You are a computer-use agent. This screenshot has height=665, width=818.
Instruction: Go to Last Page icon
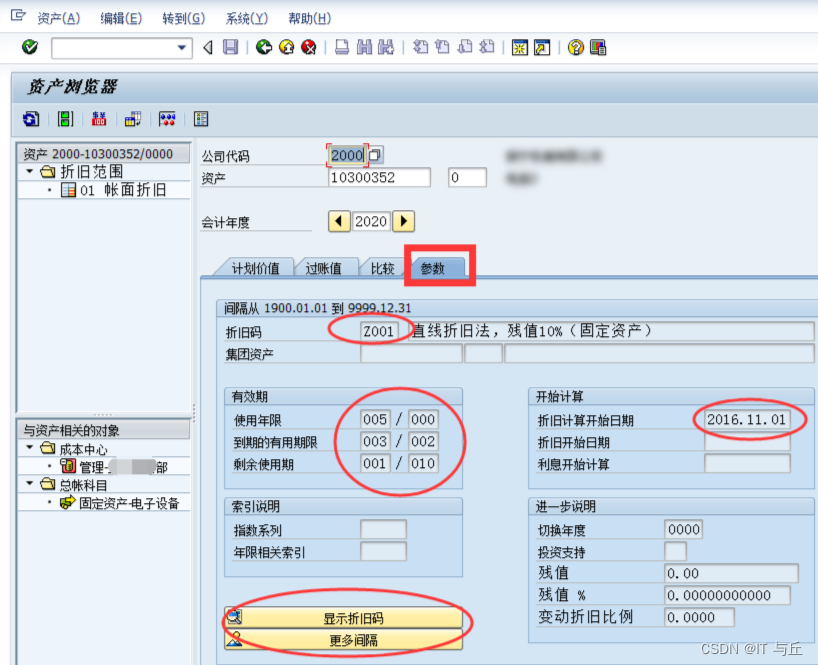[487, 47]
